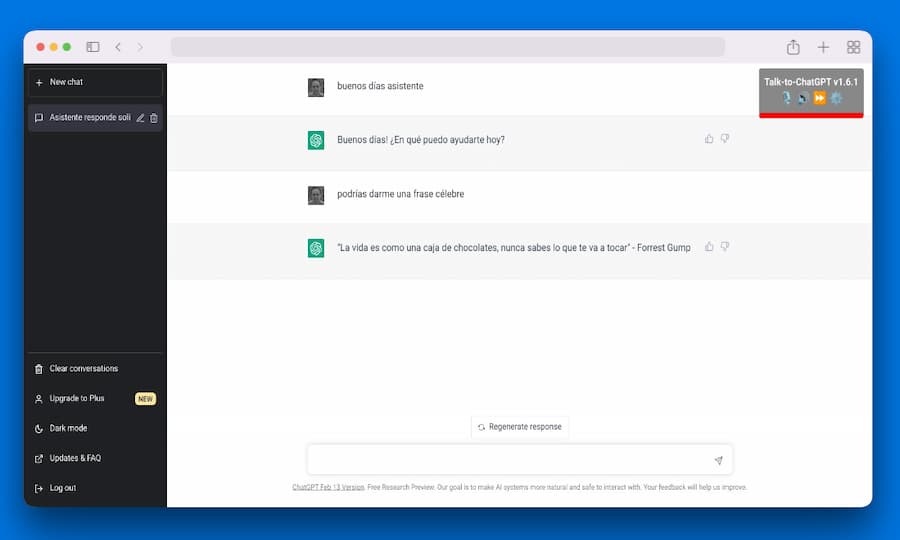Open a new Safari tab with plus
Viewport: 900px width, 540px height.
(x=823, y=47)
